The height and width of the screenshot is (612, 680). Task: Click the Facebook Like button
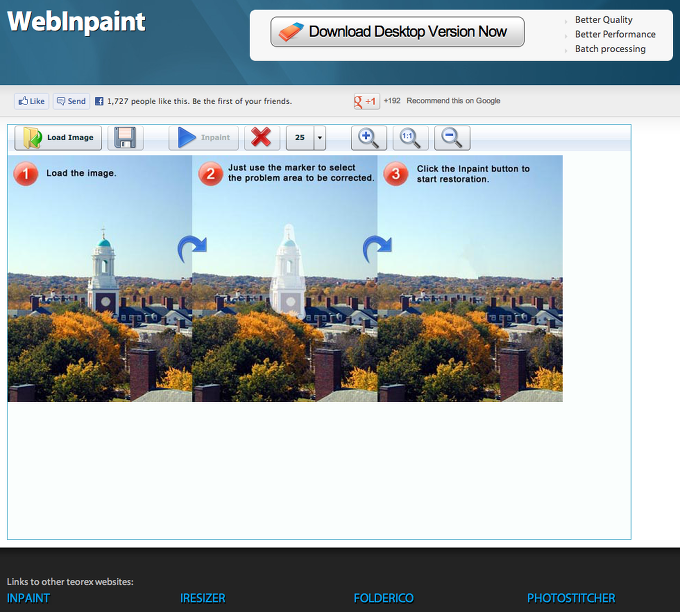click(32, 101)
